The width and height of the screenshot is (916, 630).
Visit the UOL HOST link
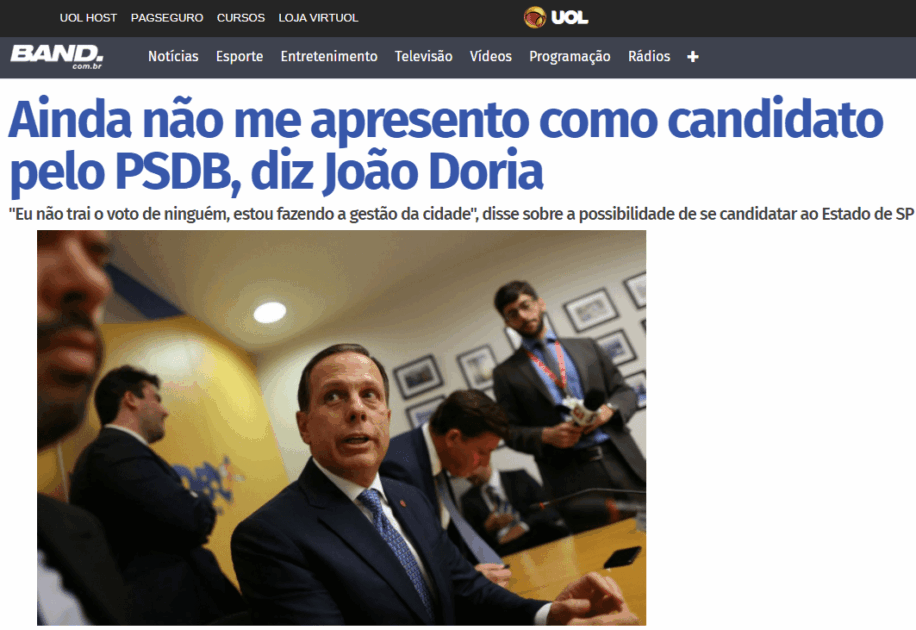tap(88, 18)
